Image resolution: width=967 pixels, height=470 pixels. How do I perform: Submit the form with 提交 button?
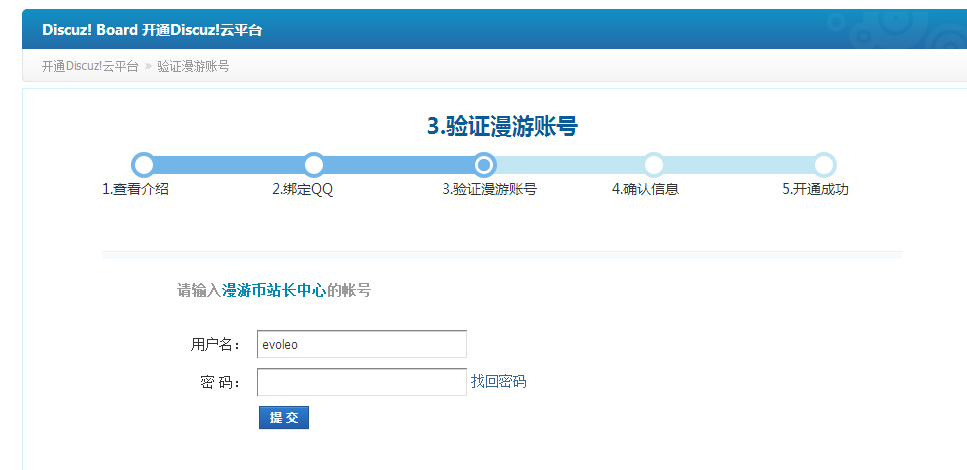284,418
